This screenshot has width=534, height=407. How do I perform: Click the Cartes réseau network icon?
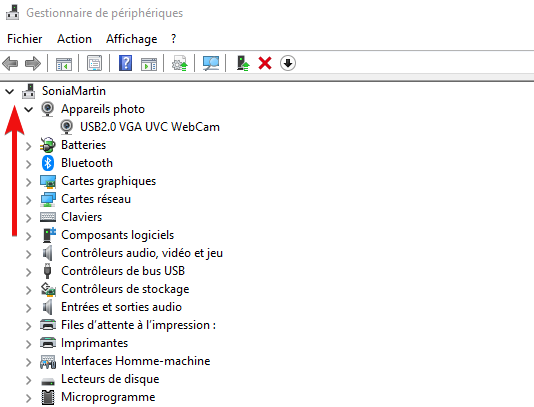(48, 199)
